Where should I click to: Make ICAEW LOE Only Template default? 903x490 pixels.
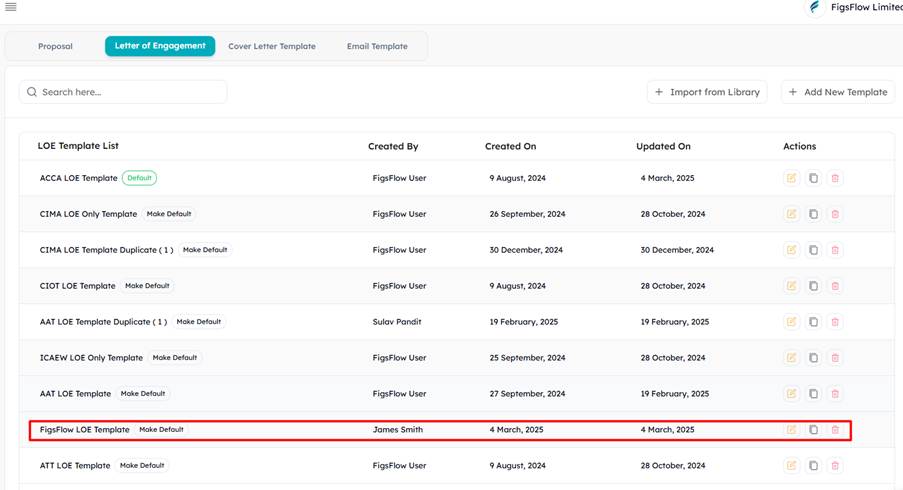pyautogui.click(x=175, y=358)
